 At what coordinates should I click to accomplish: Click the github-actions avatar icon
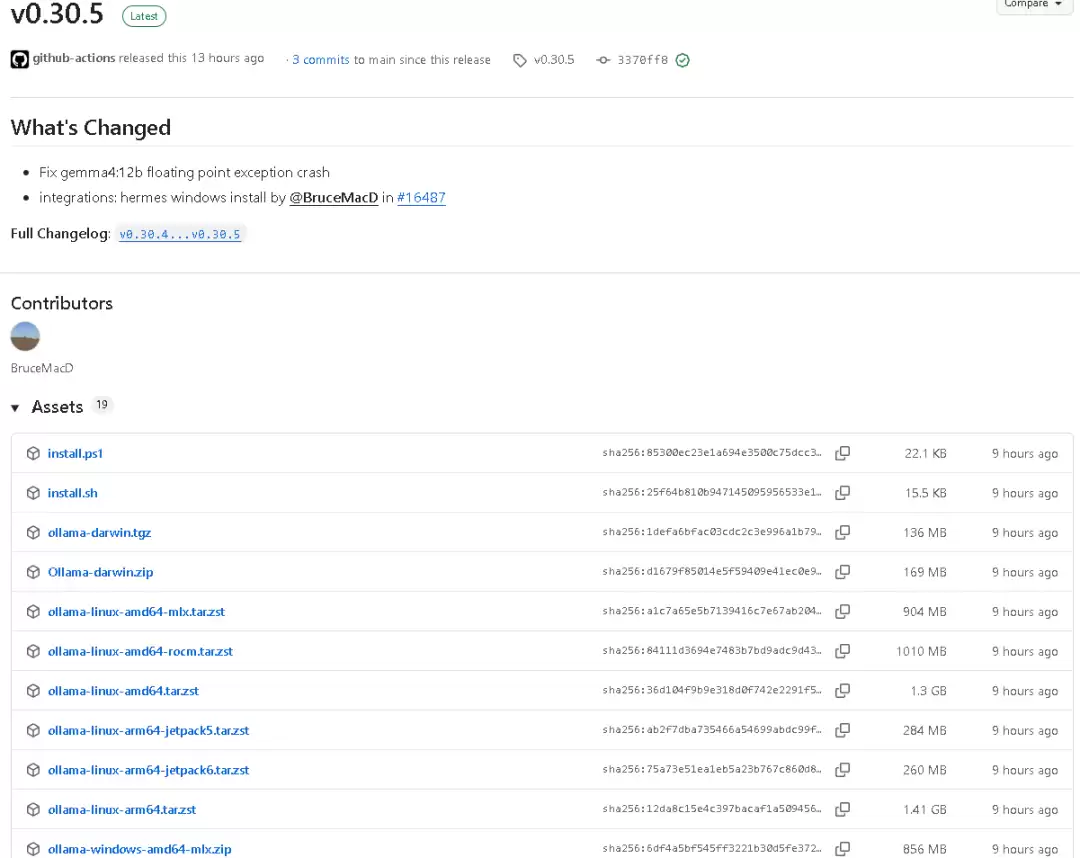[19, 59]
